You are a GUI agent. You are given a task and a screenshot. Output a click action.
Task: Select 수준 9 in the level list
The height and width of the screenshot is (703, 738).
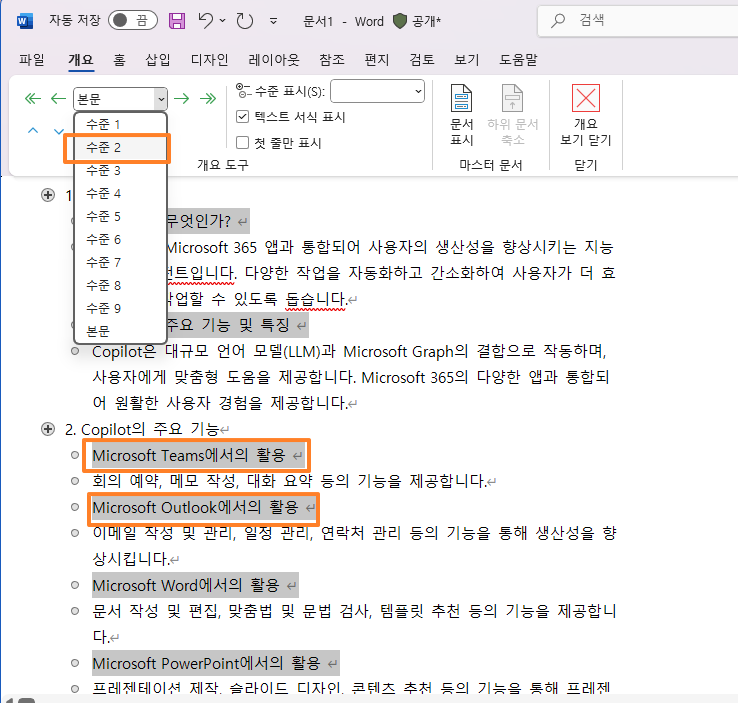120,308
